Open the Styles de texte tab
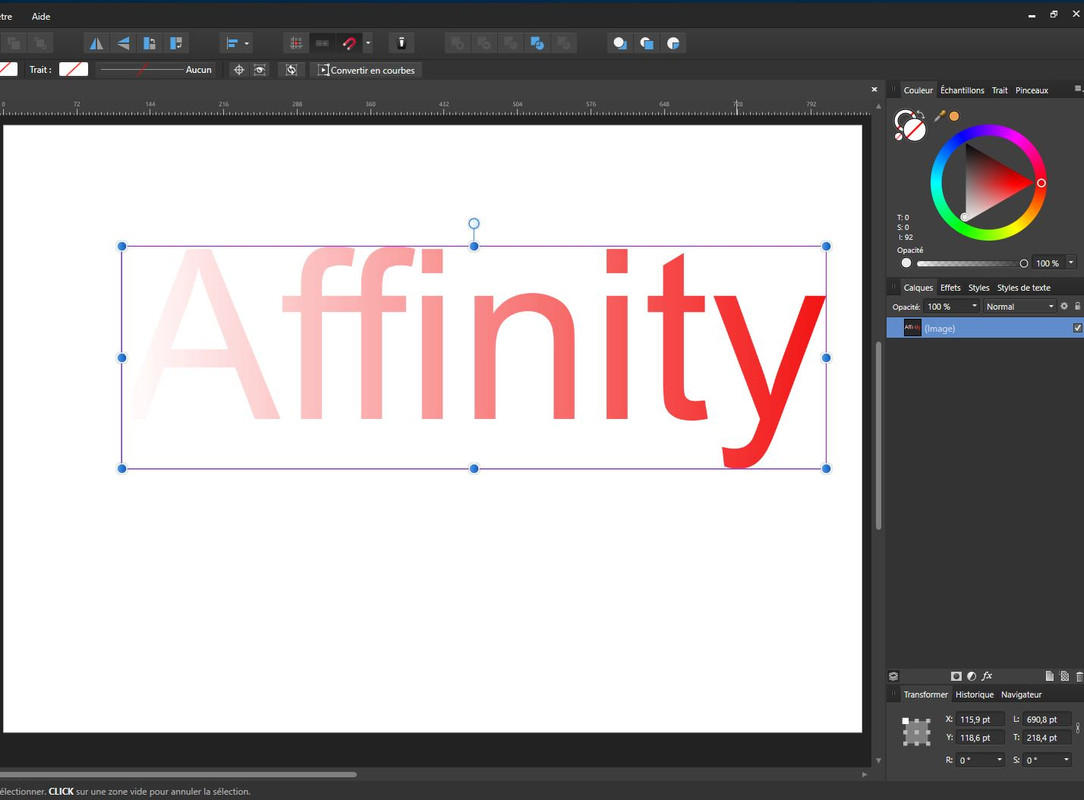Viewport: 1084px width, 800px height. point(1023,288)
